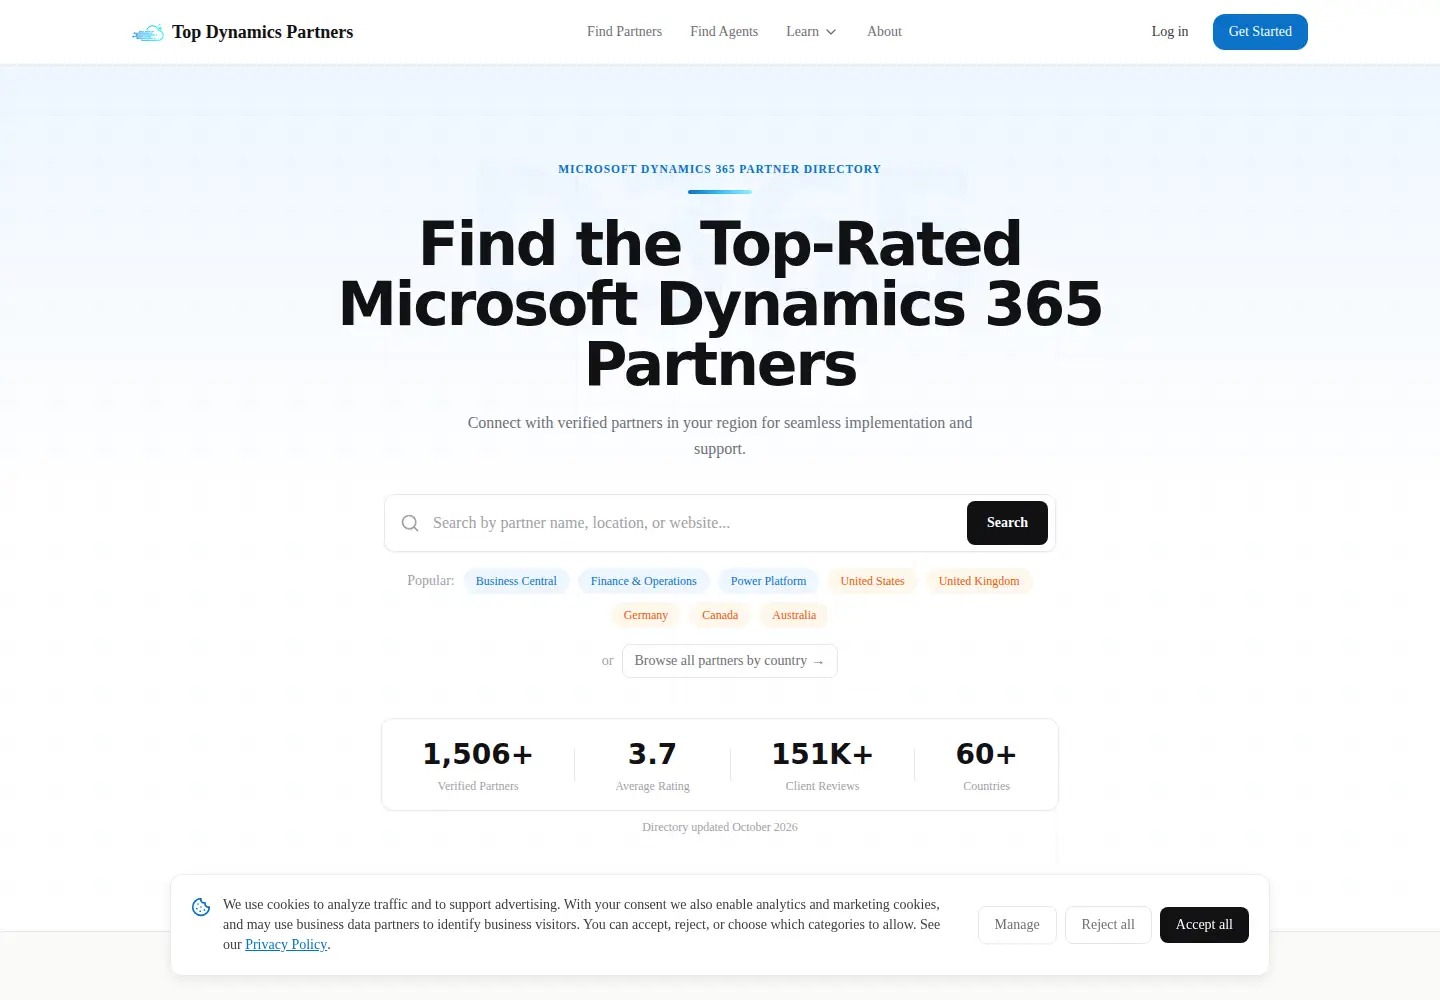Click the magnifier icon in search box
The width and height of the screenshot is (1440, 1000).
[x=410, y=523]
